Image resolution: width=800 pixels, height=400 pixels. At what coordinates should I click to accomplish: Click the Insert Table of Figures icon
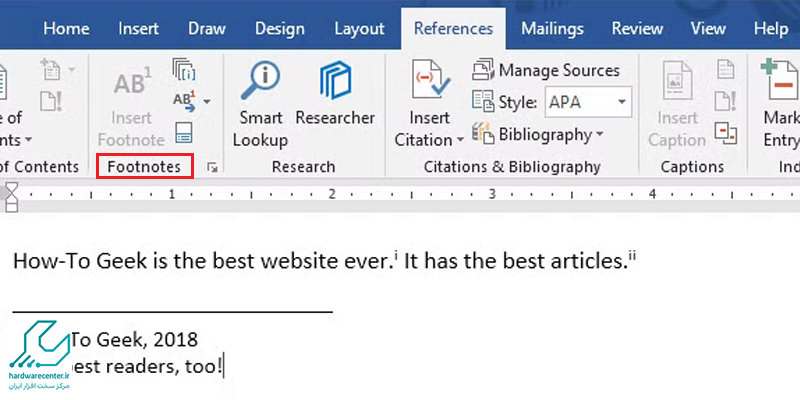[725, 69]
